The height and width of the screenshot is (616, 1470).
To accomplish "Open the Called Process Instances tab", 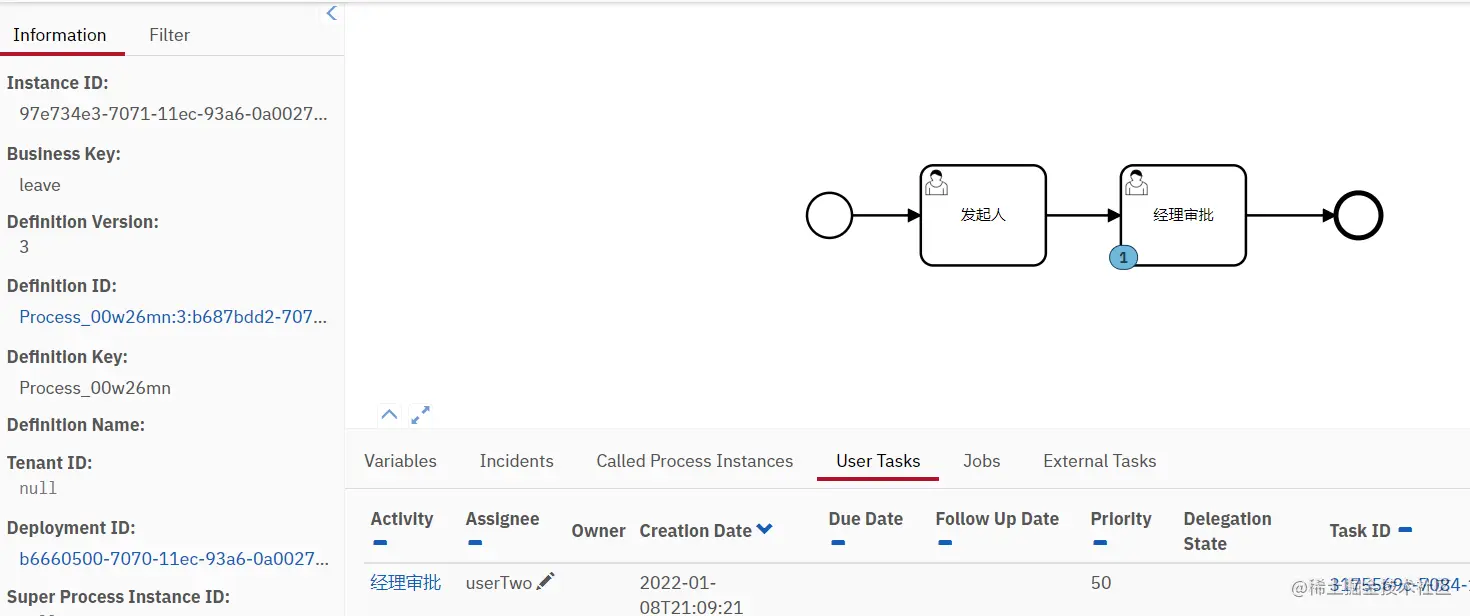I will 695,461.
